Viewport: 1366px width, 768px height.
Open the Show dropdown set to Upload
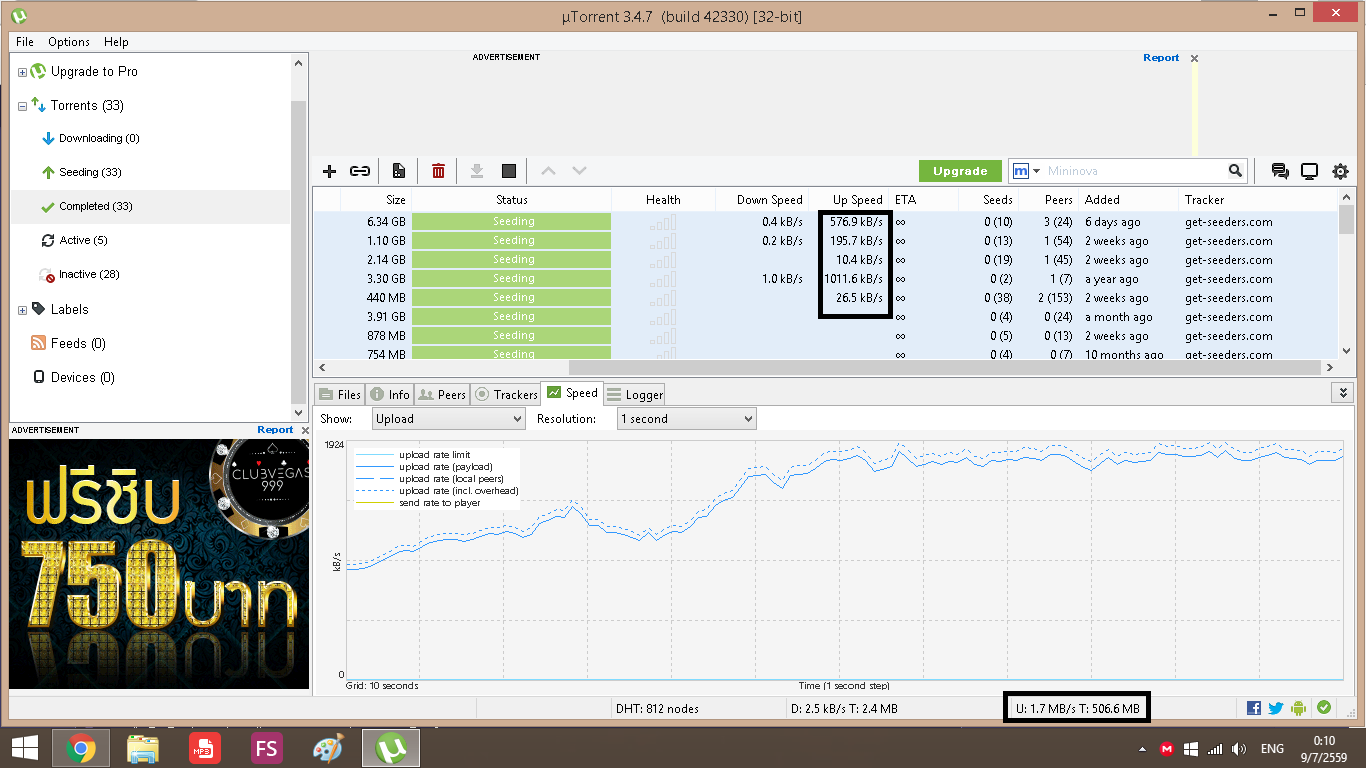pos(448,419)
